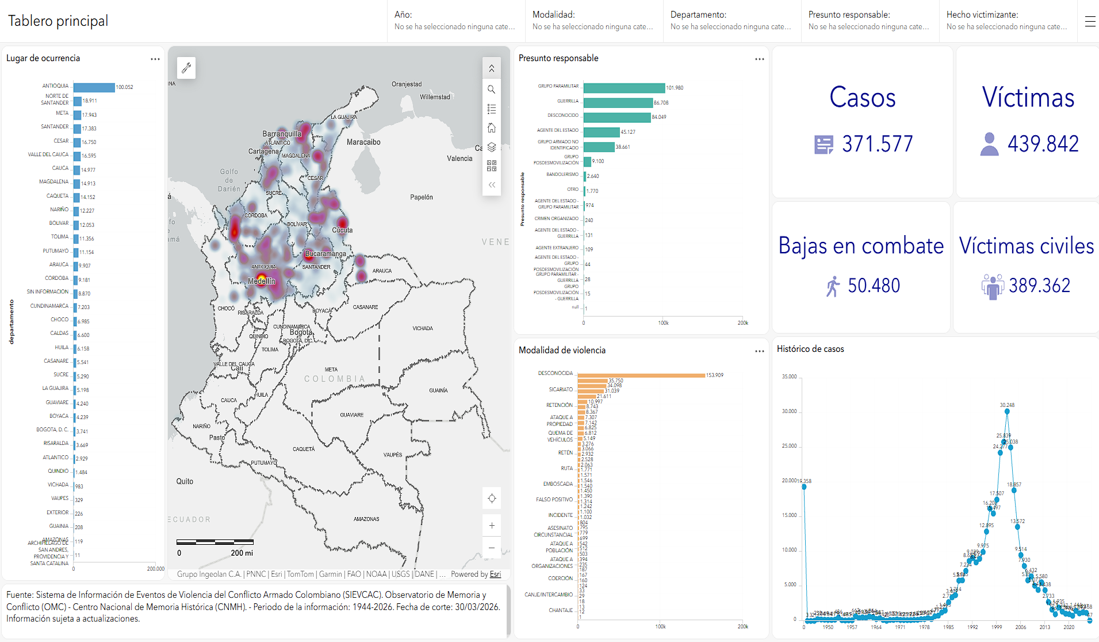Show the map legend list icon
This screenshot has height=642, width=1099.
491,109
